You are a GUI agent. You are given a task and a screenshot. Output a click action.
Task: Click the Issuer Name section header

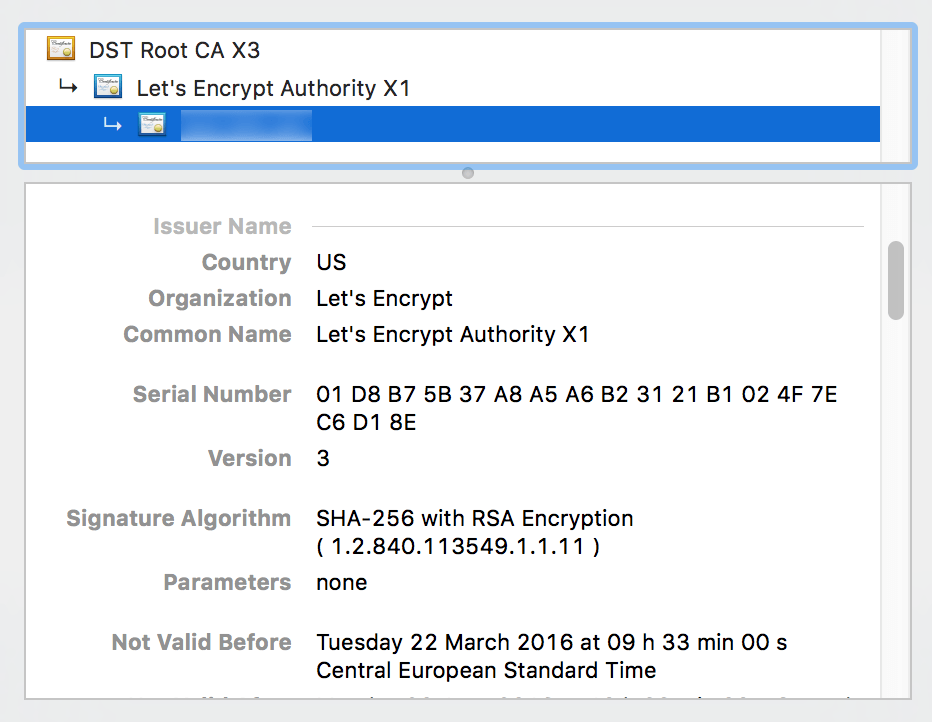(x=222, y=226)
